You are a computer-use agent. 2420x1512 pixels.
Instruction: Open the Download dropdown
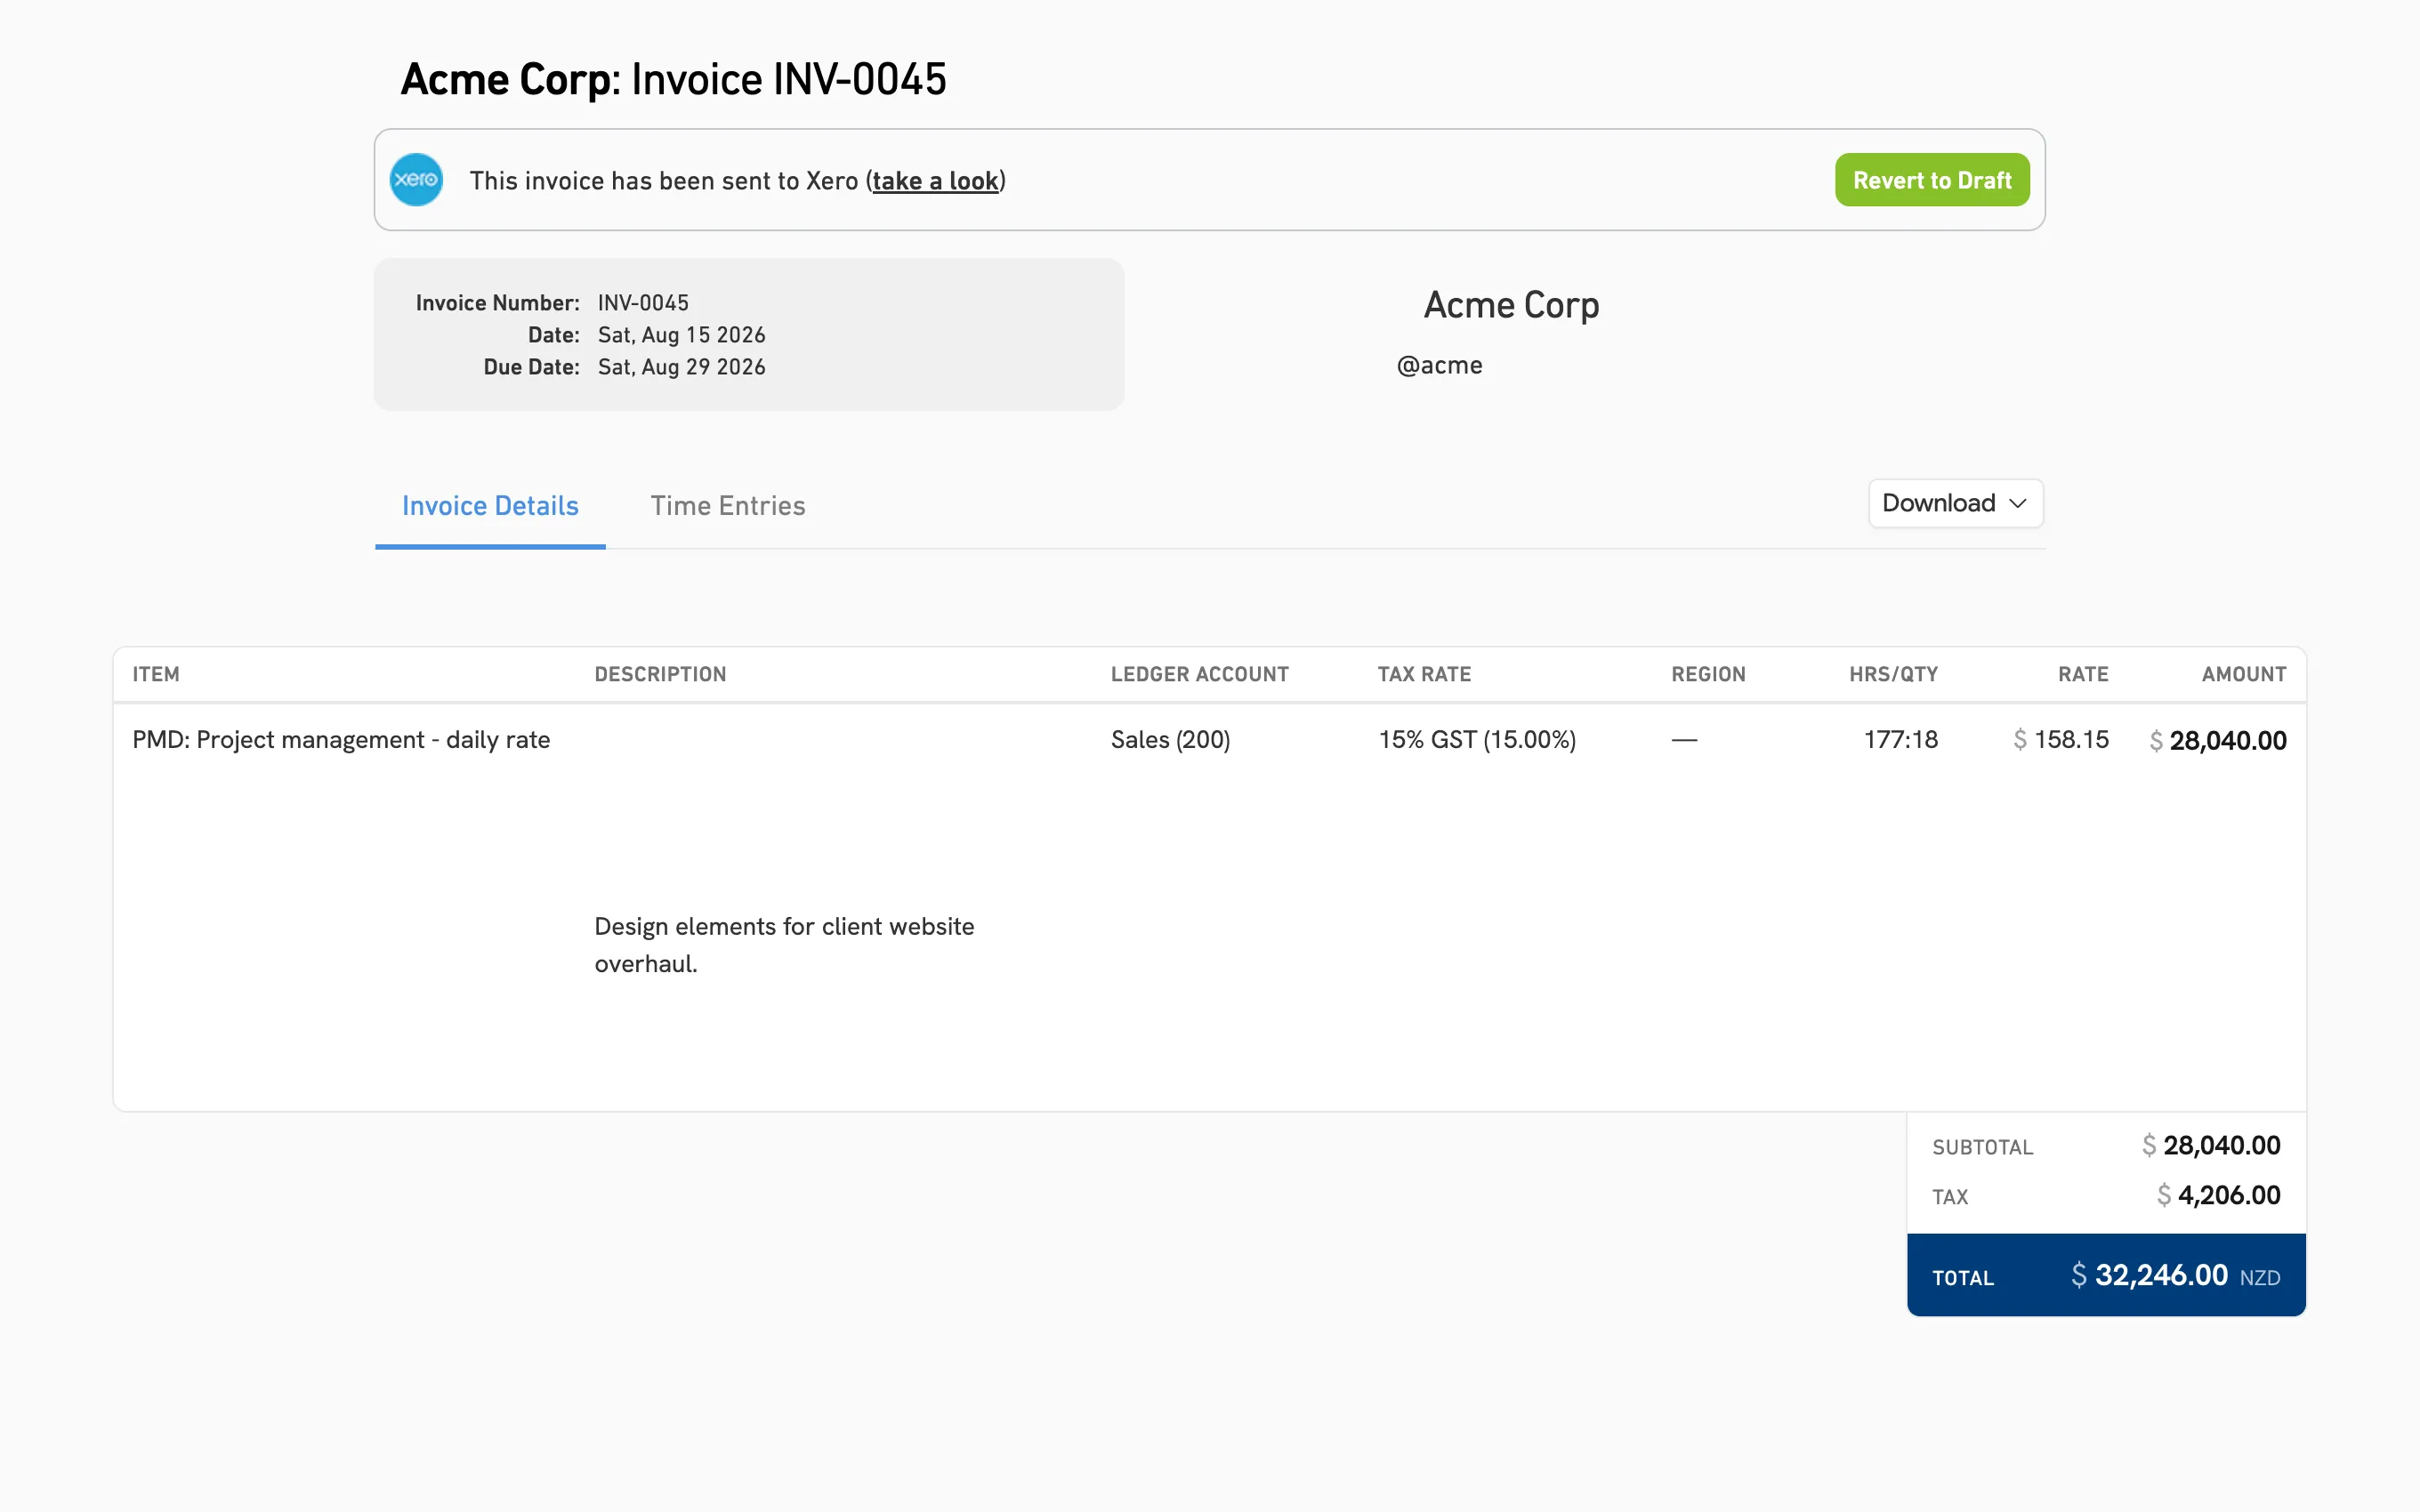pyautogui.click(x=1955, y=503)
